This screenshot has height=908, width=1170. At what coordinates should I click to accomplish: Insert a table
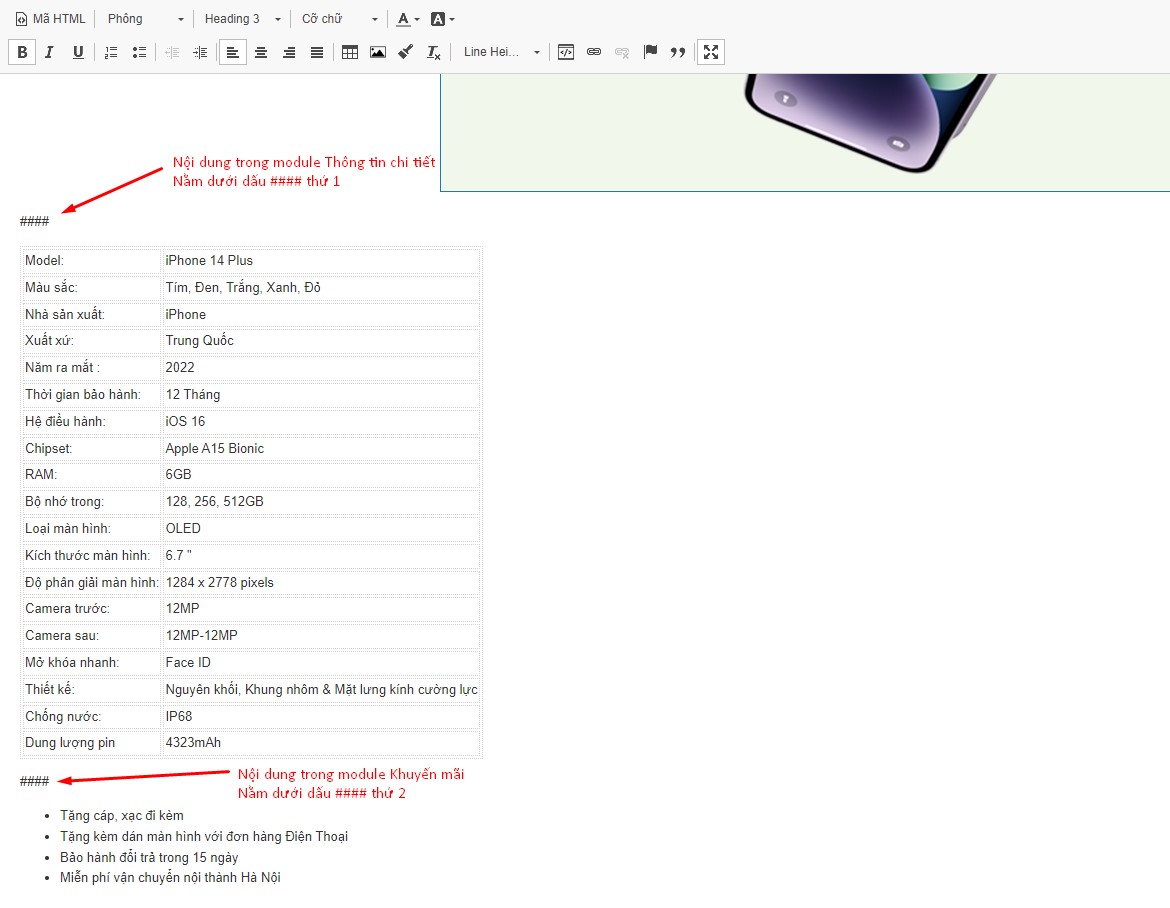click(350, 52)
